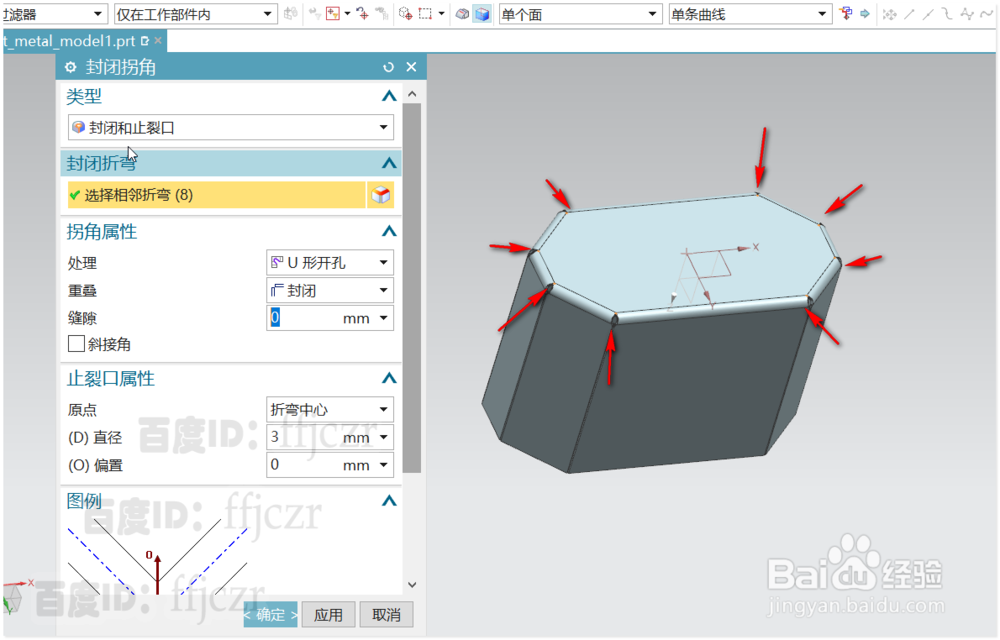Viewport: 1000px width, 640px height.
Task: Click the red-blue curve rule icon after 单条曲线
Action: [x=846, y=13]
